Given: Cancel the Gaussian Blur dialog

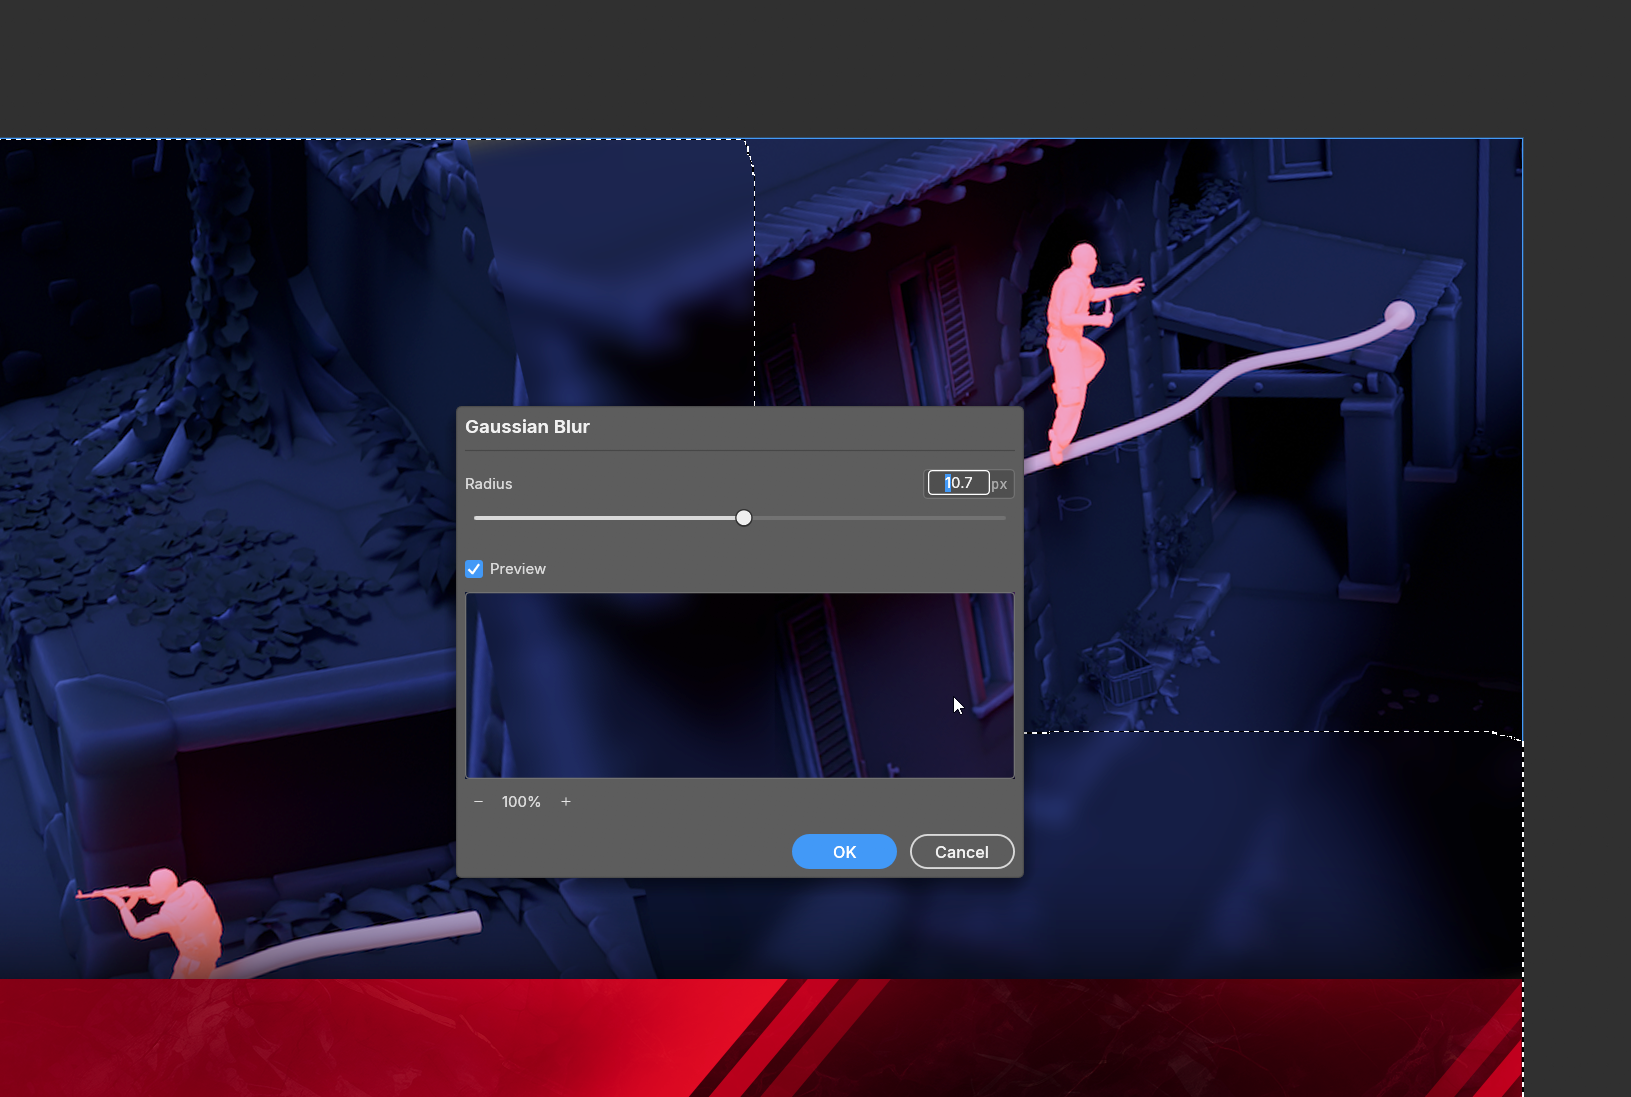Looking at the screenshot, I should point(962,852).
